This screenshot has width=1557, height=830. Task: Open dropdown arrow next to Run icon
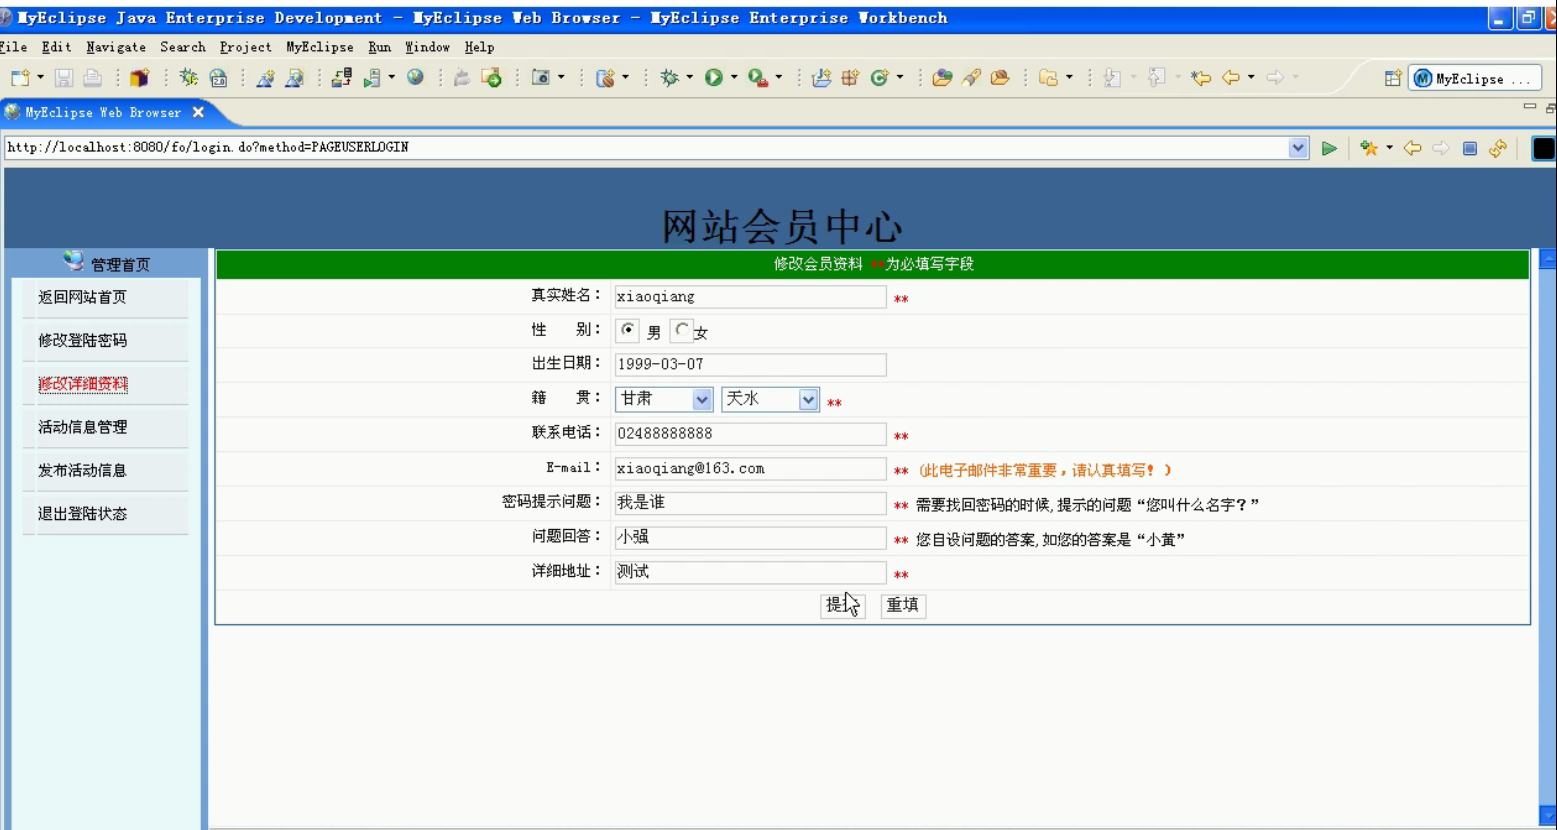pos(733,77)
